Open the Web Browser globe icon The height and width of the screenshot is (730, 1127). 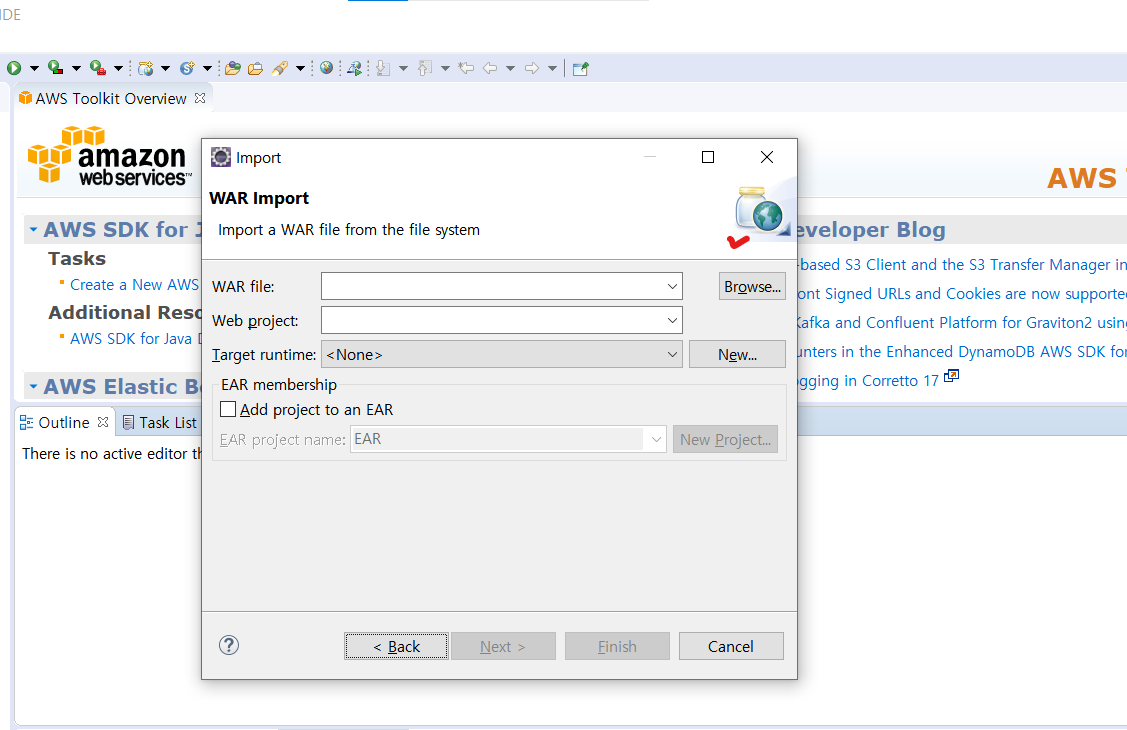pyautogui.click(x=326, y=68)
